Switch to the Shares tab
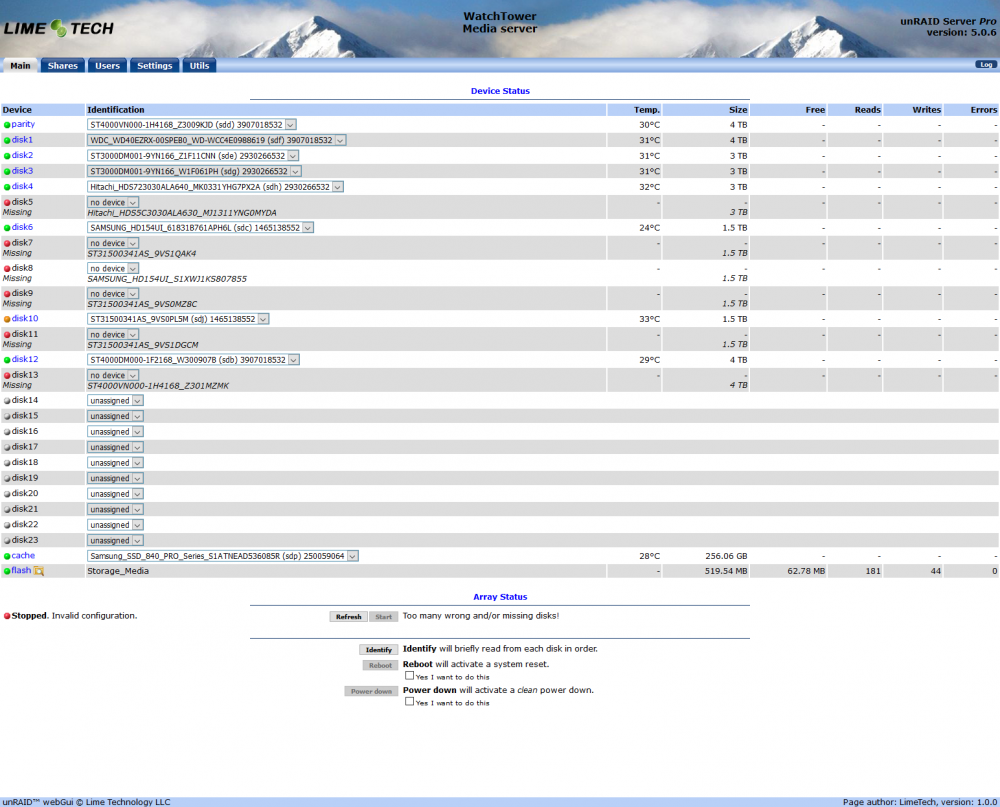The height and width of the screenshot is (807, 1000). pos(62,66)
